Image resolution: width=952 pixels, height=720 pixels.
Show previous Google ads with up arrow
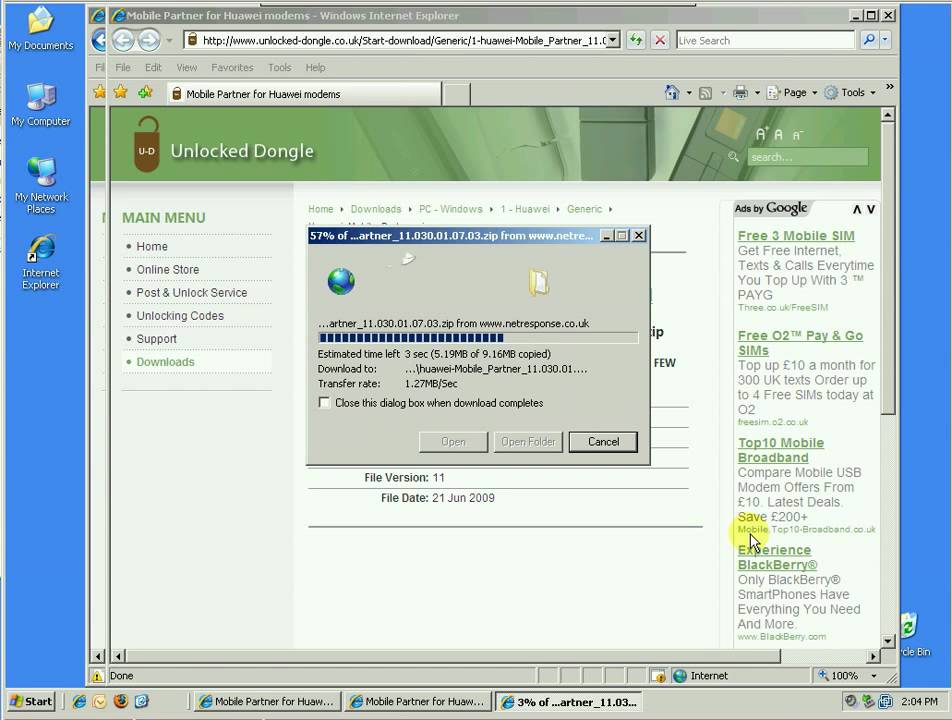coord(857,209)
